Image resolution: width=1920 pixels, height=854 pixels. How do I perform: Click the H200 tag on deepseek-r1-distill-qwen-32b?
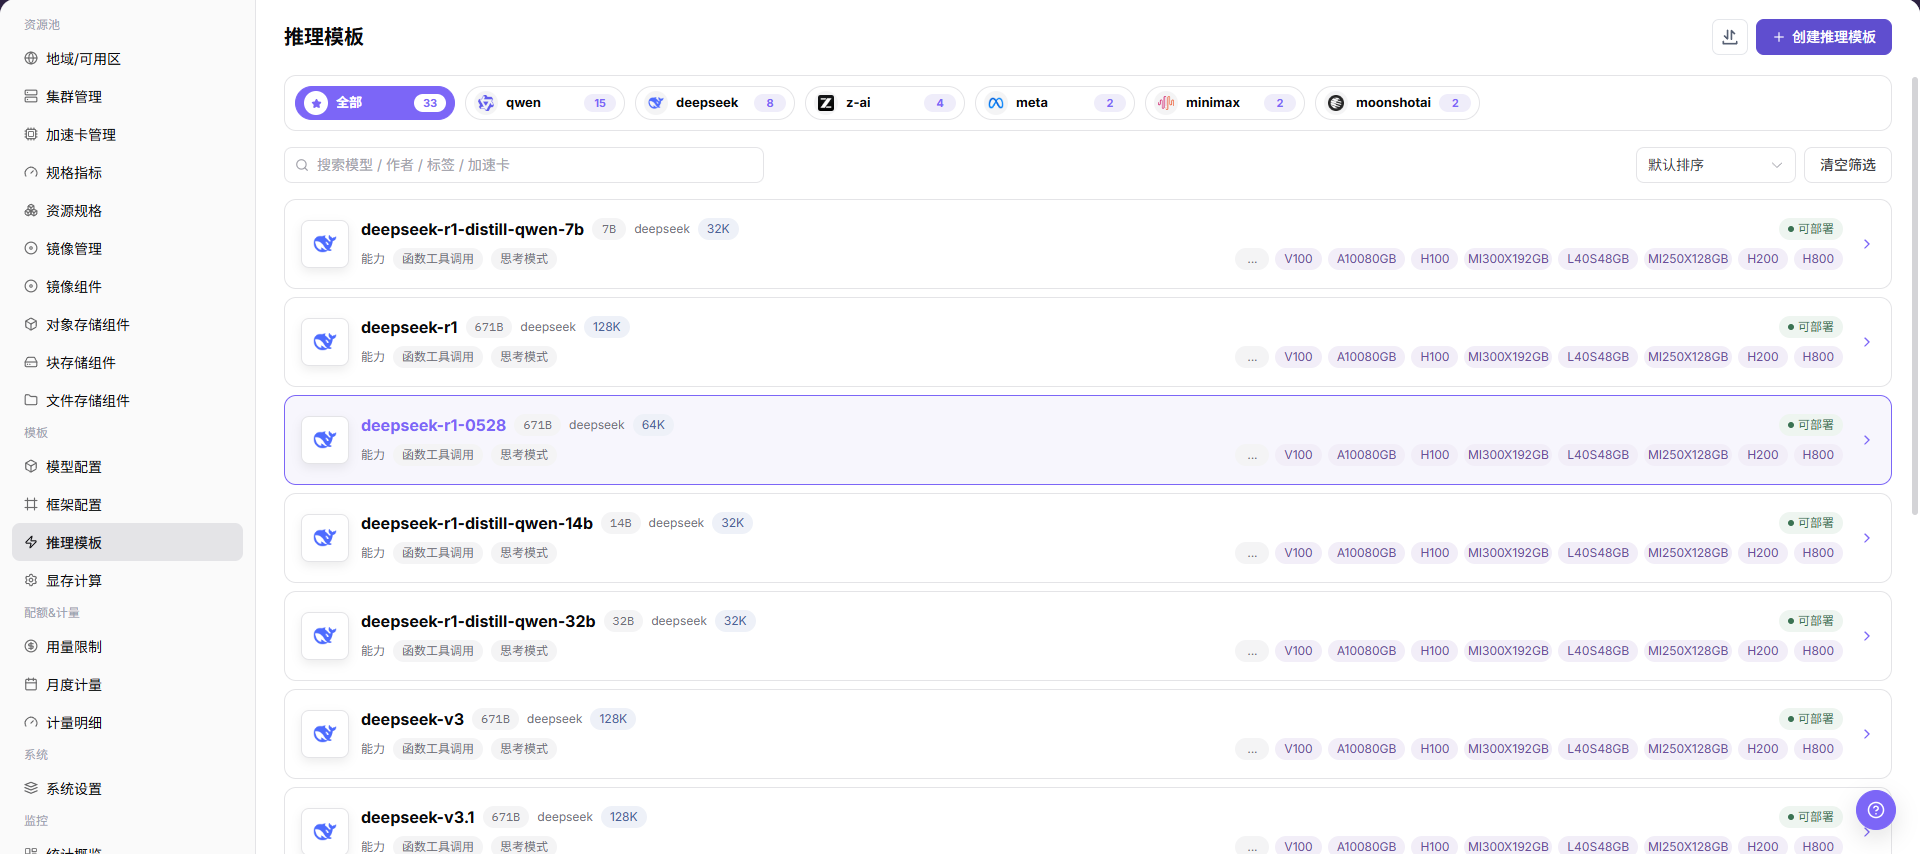(x=1763, y=651)
